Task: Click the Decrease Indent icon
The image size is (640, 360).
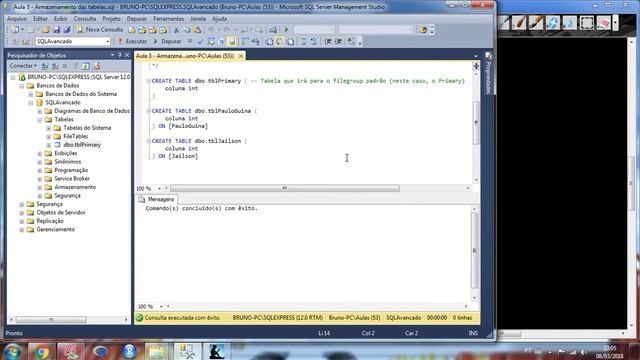Action: coord(328,41)
